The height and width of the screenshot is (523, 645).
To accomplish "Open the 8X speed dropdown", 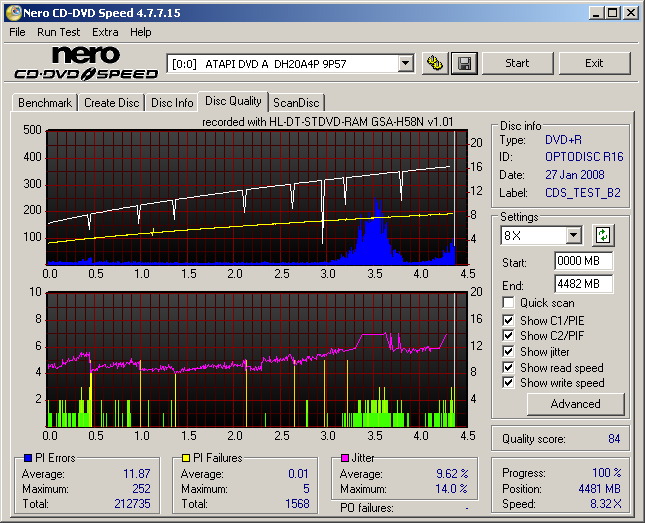I will tap(573, 235).
